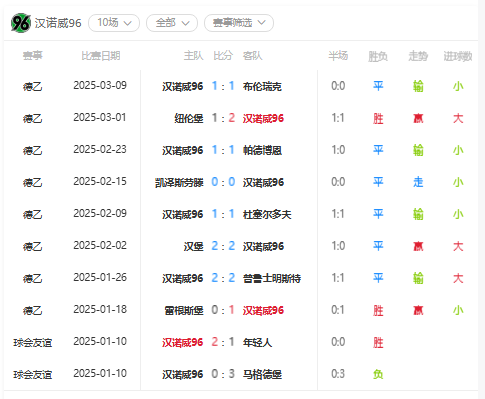Open the 汉堡 home team link
Screen dimensions: 485x399
click(x=193, y=246)
